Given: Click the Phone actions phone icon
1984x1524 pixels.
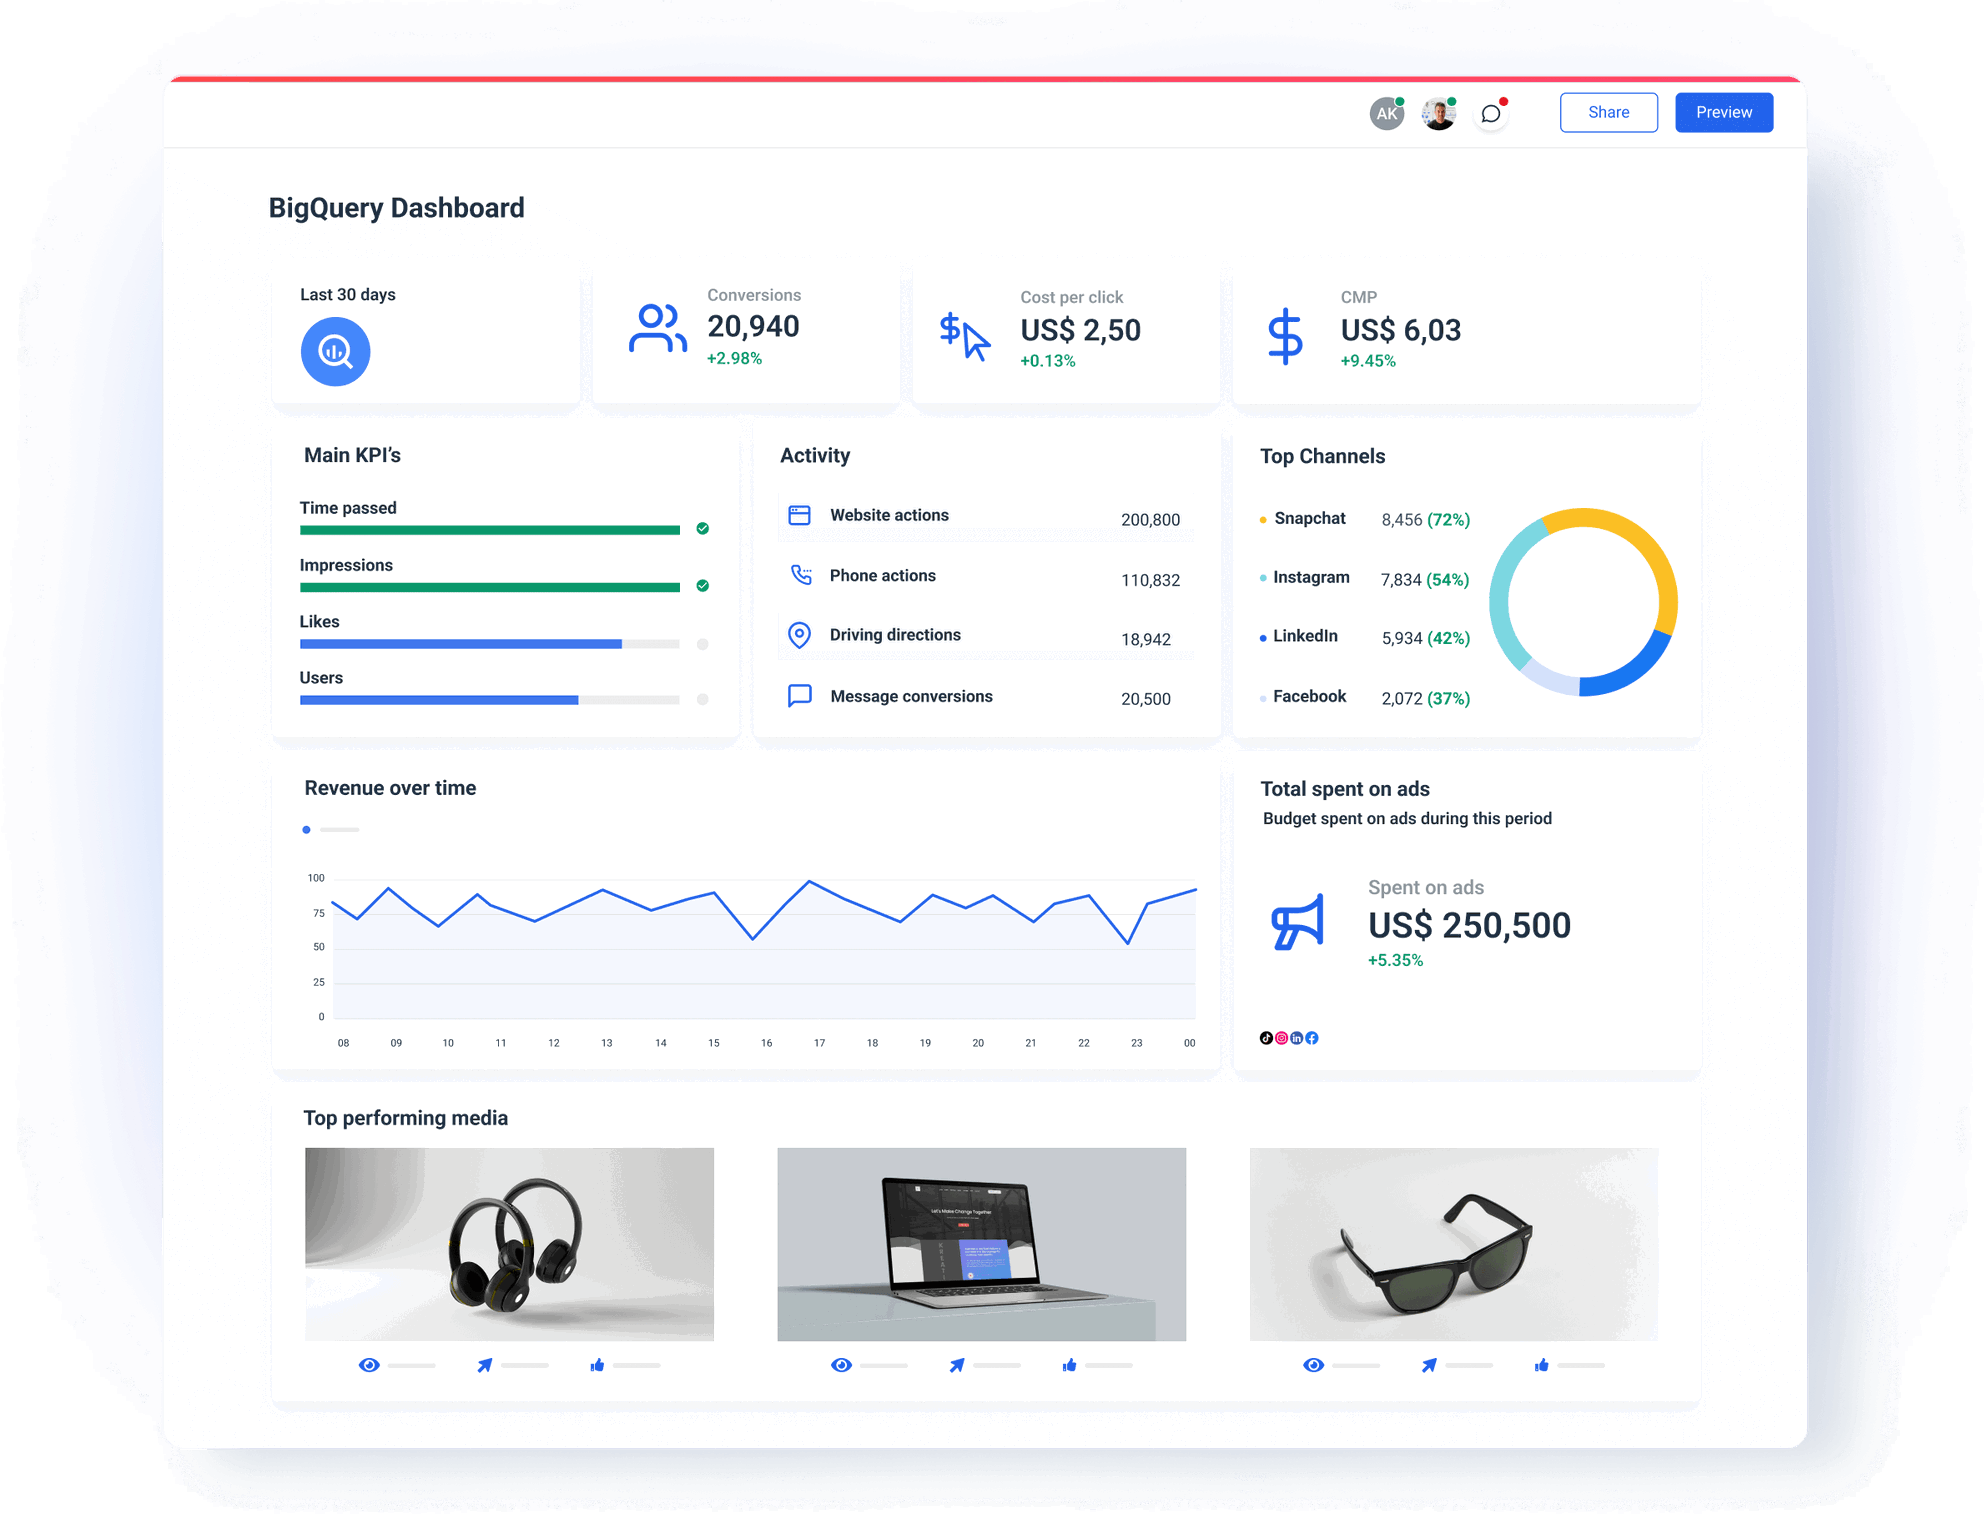Looking at the screenshot, I should pyautogui.click(x=801, y=575).
